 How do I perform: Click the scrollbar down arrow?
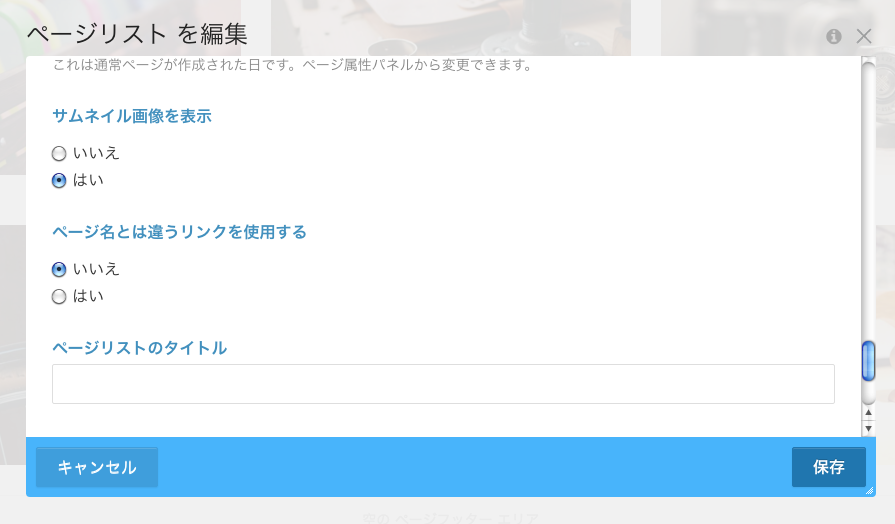point(868,429)
